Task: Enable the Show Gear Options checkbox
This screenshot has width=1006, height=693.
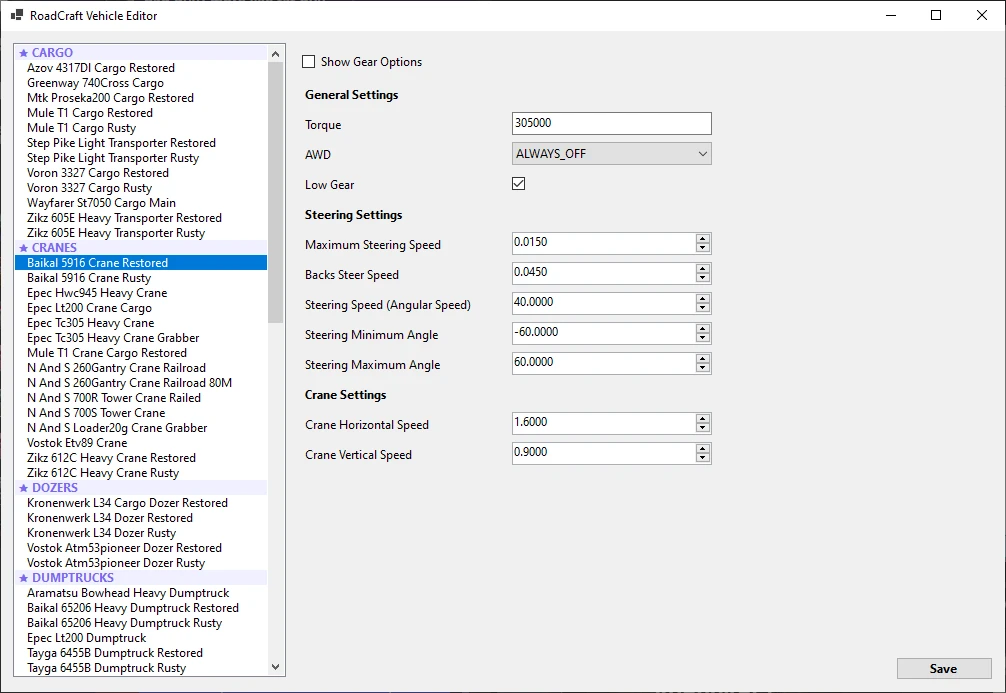Action: (309, 62)
